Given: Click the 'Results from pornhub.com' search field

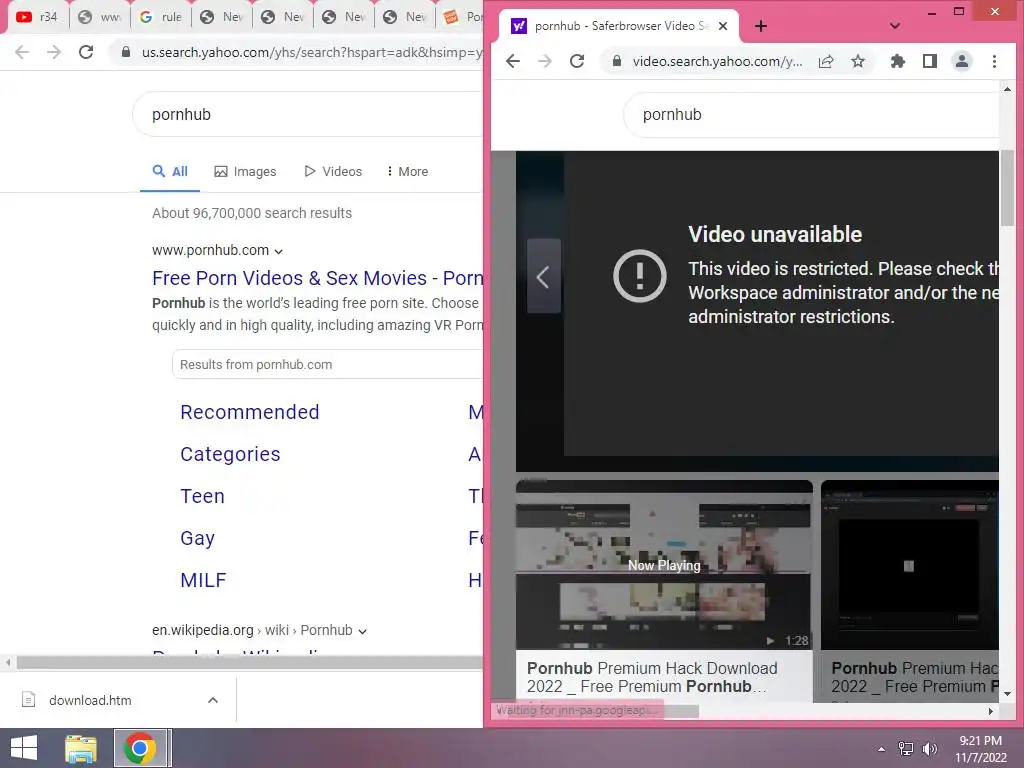Looking at the screenshot, I should [327, 364].
